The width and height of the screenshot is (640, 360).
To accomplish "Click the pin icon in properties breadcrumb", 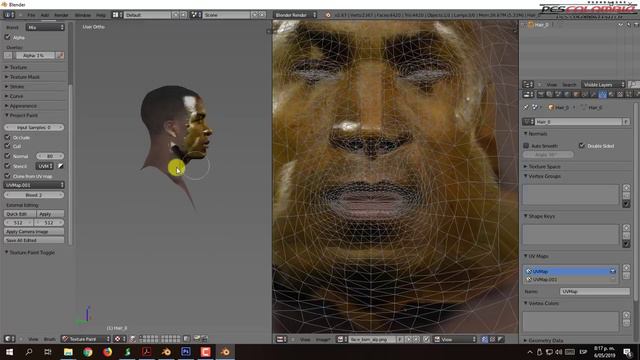I will pyautogui.click(x=526, y=107).
